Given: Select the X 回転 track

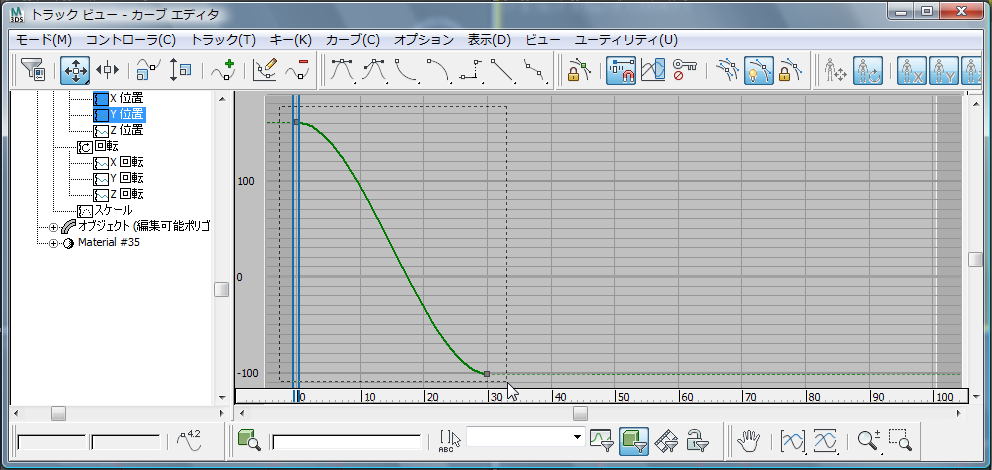Looking at the screenshot, I should click(x=126, y=163).
